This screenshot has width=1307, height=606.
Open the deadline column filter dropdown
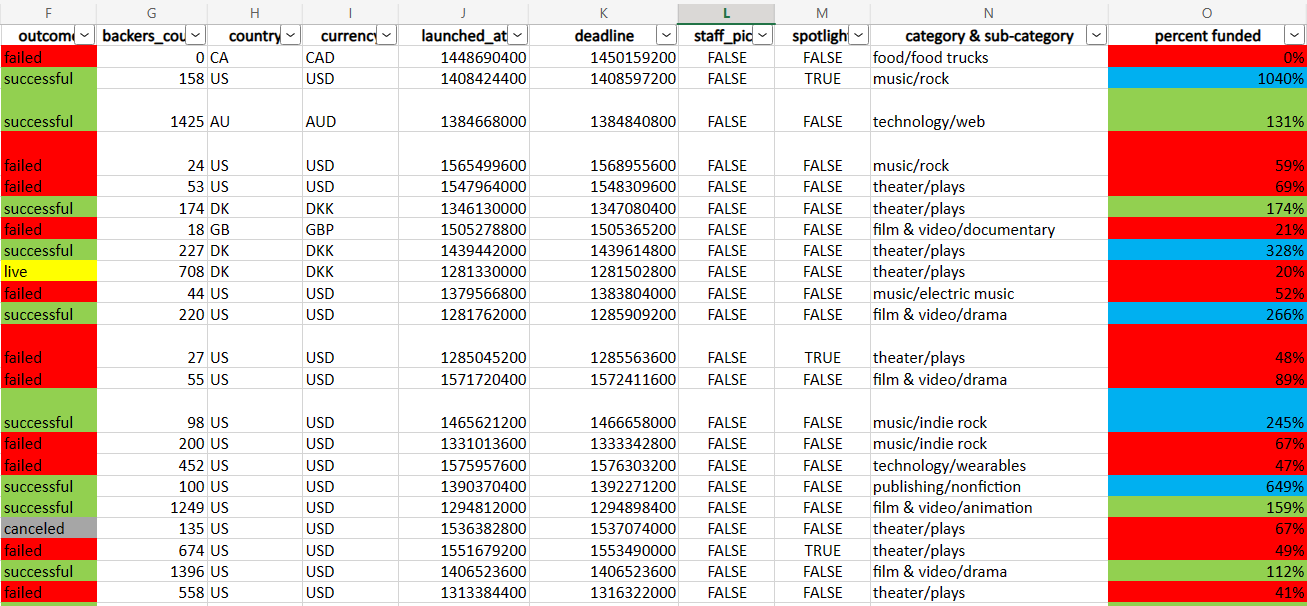click(x=665, y=35)
